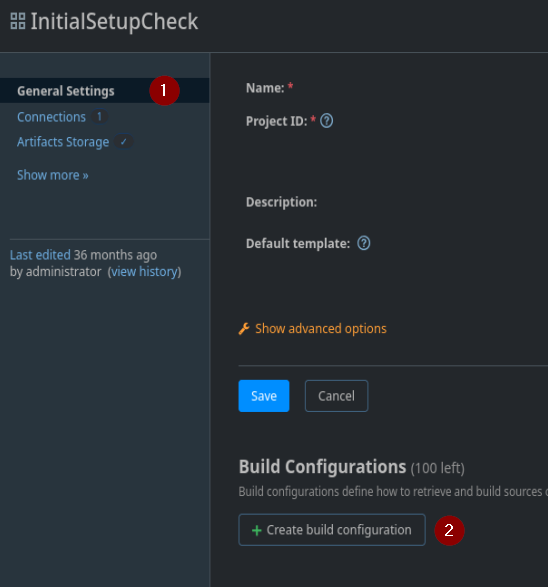This screenshot has width=548, height=587.
Task: Show advanced options
Action: click(320, 329)
